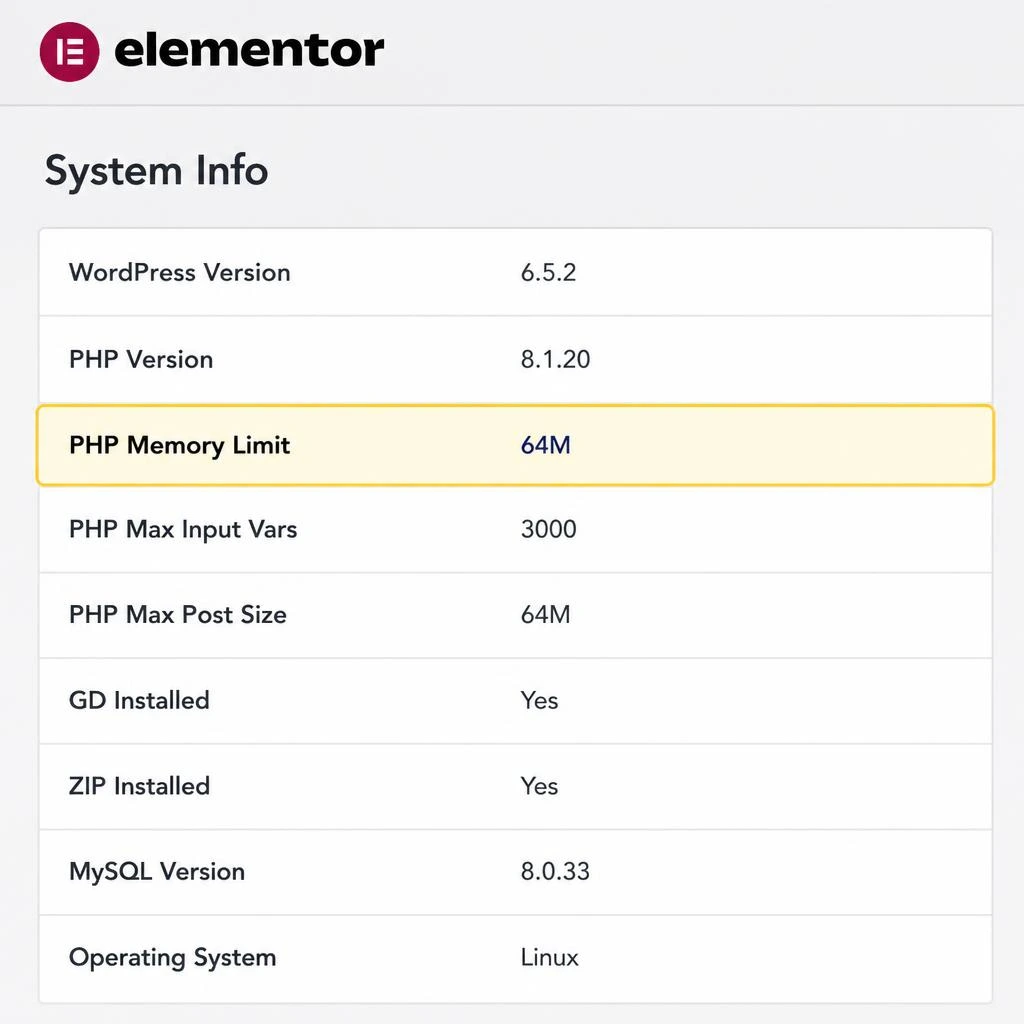Click the PHP Memory Limit label
Screen dimensions: 1024x1024
point(180,445)
